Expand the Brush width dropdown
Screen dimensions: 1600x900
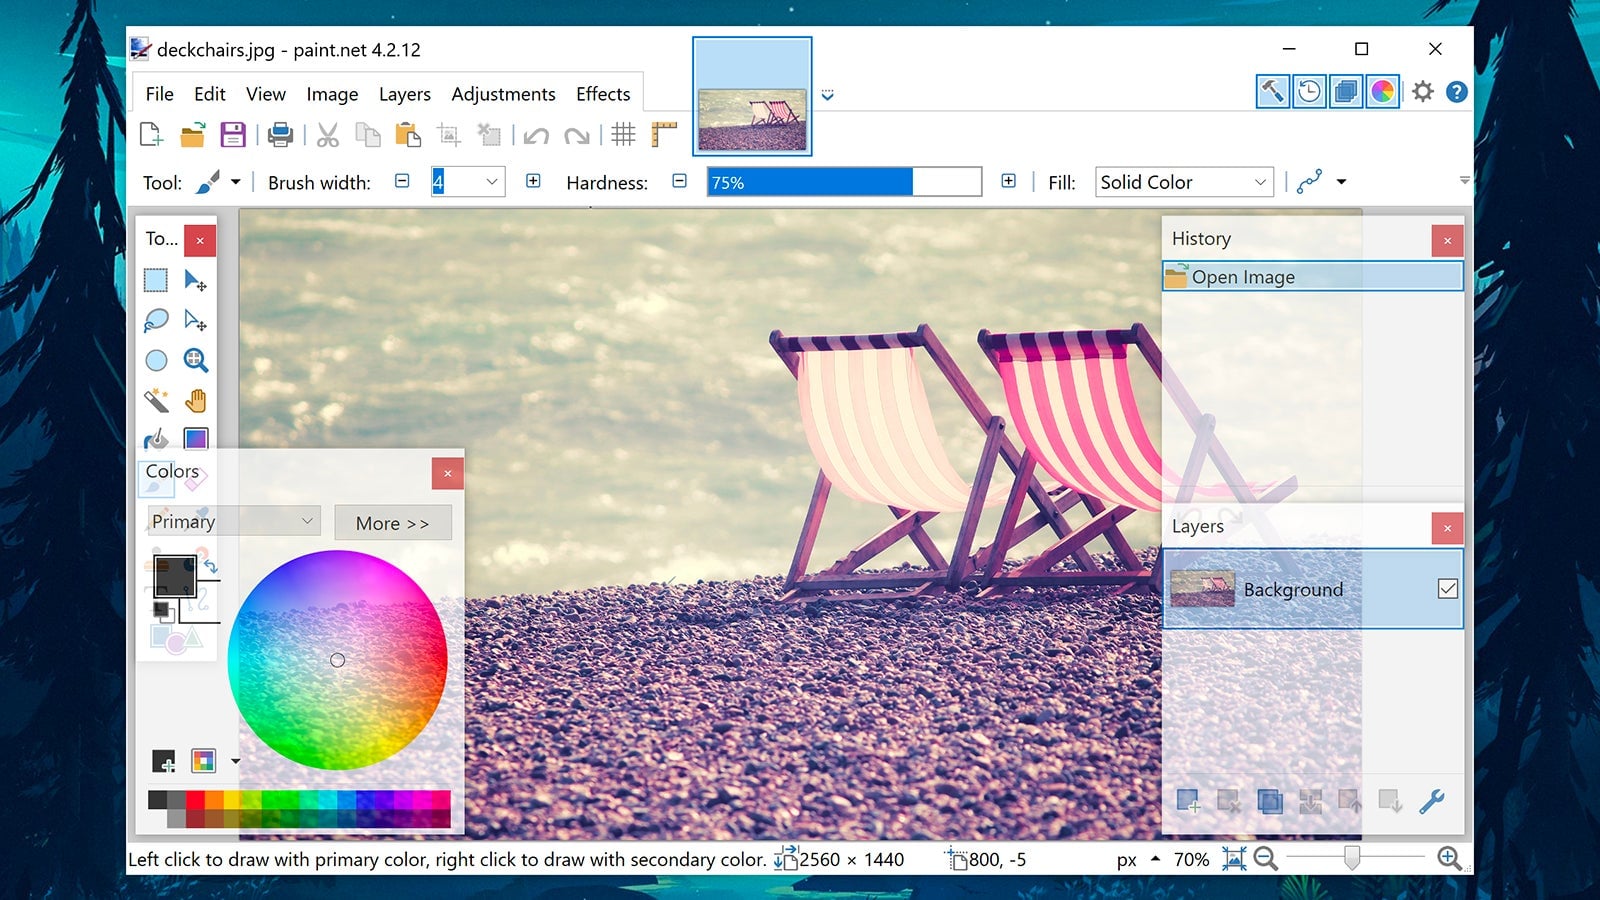point(491,182)
